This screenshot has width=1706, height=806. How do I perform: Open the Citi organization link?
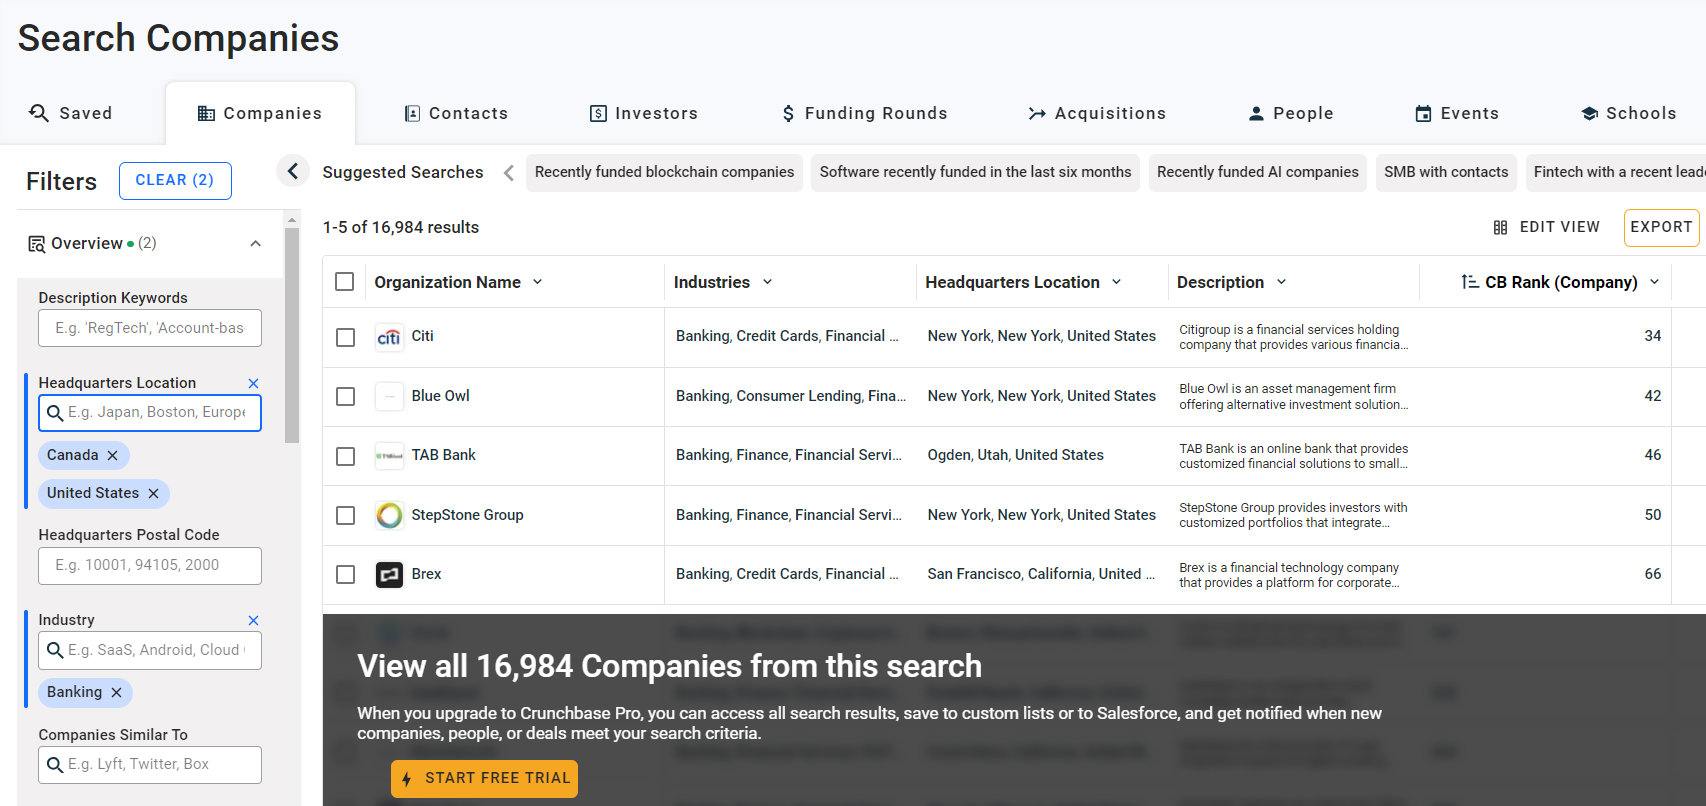click(422, 336)
